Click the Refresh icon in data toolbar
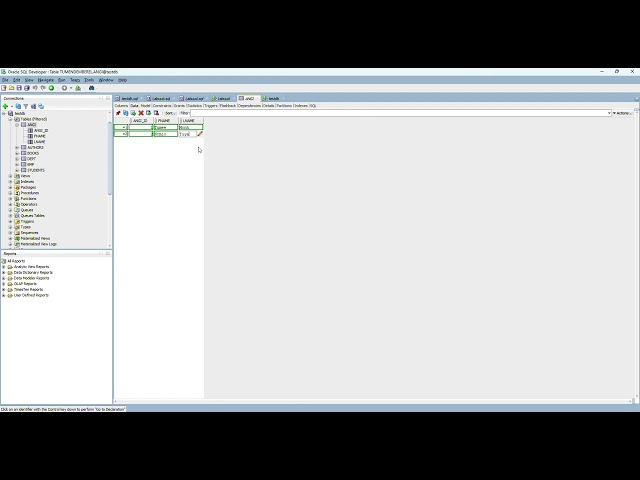Viewport: 640px width, 480px height. (126, 113)
